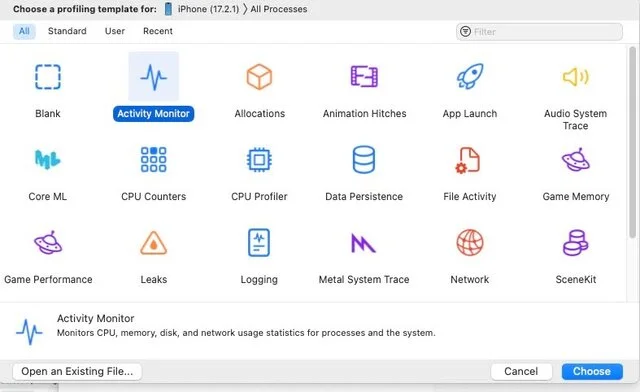
Task: Select the Animation Hitches film icon
Action: pyautogui.click(x=364, y=77)
